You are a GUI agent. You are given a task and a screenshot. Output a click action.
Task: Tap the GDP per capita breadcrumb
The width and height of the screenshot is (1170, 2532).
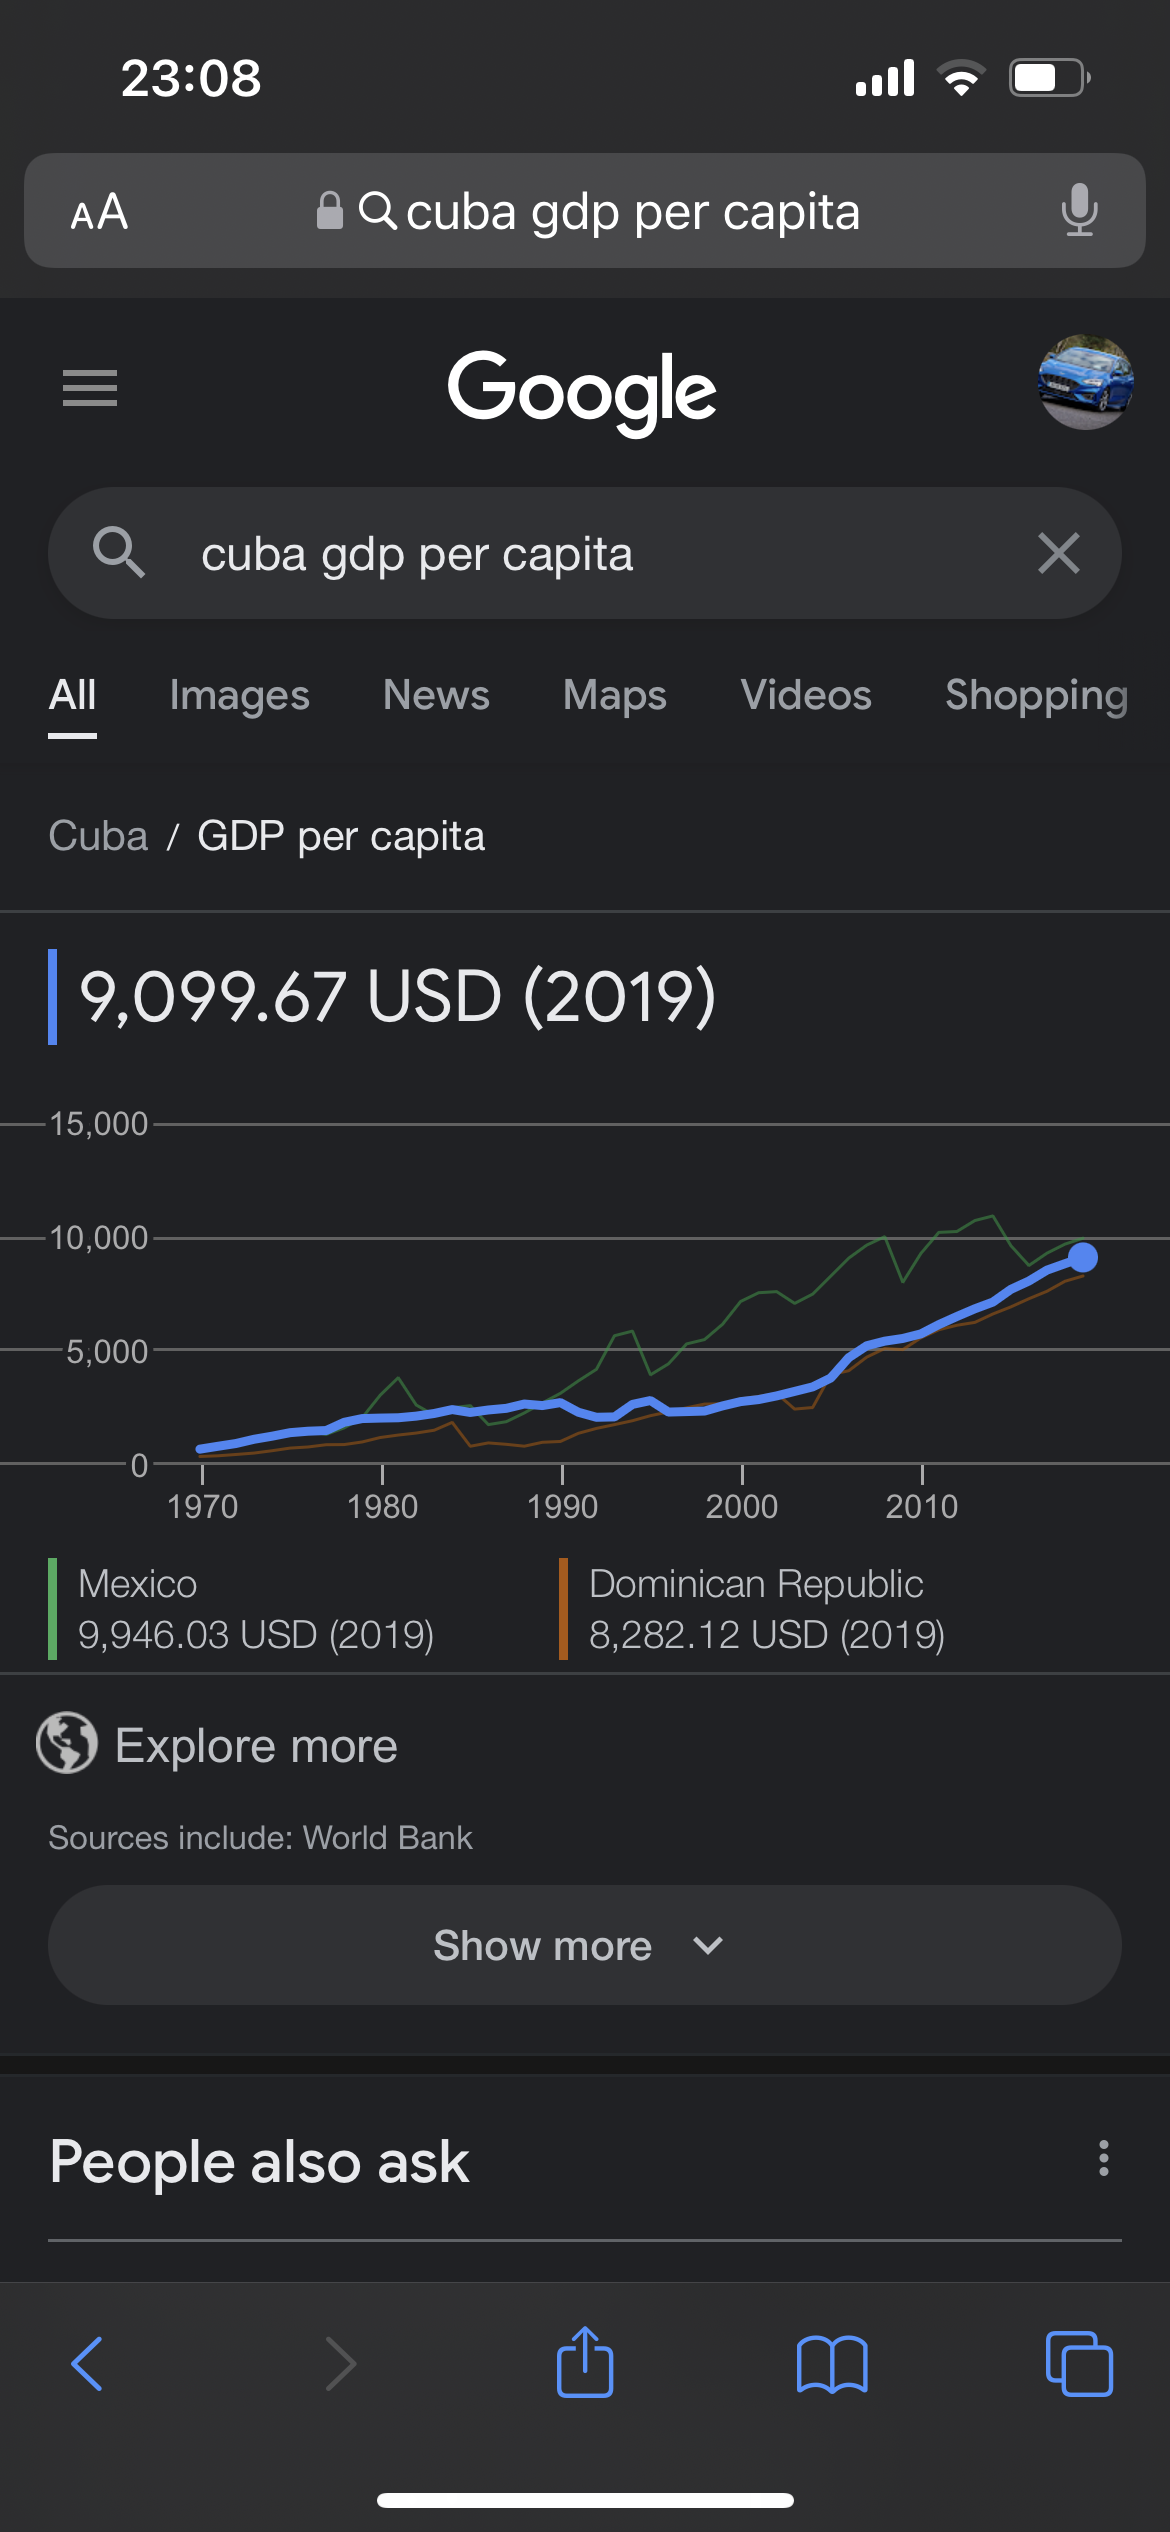(341, 837)
